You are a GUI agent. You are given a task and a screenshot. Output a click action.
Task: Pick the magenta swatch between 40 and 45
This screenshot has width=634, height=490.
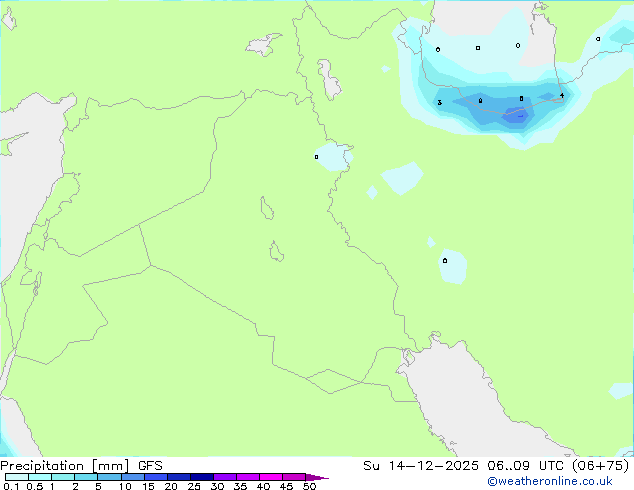271,477
